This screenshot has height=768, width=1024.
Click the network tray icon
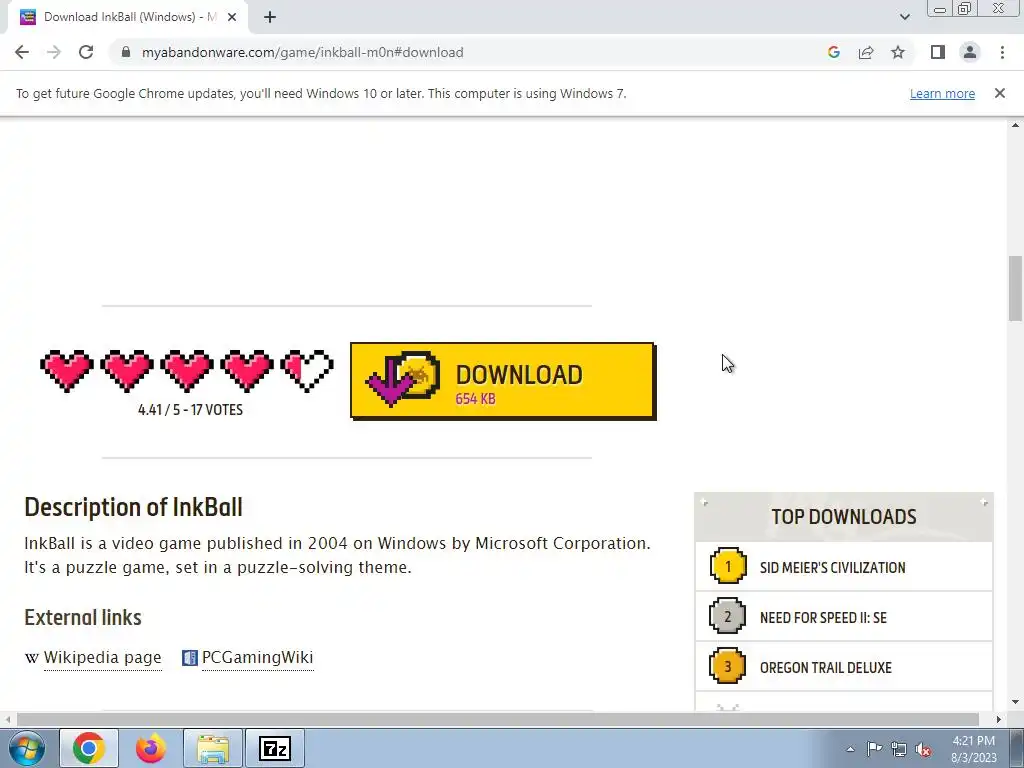(899, 749)
